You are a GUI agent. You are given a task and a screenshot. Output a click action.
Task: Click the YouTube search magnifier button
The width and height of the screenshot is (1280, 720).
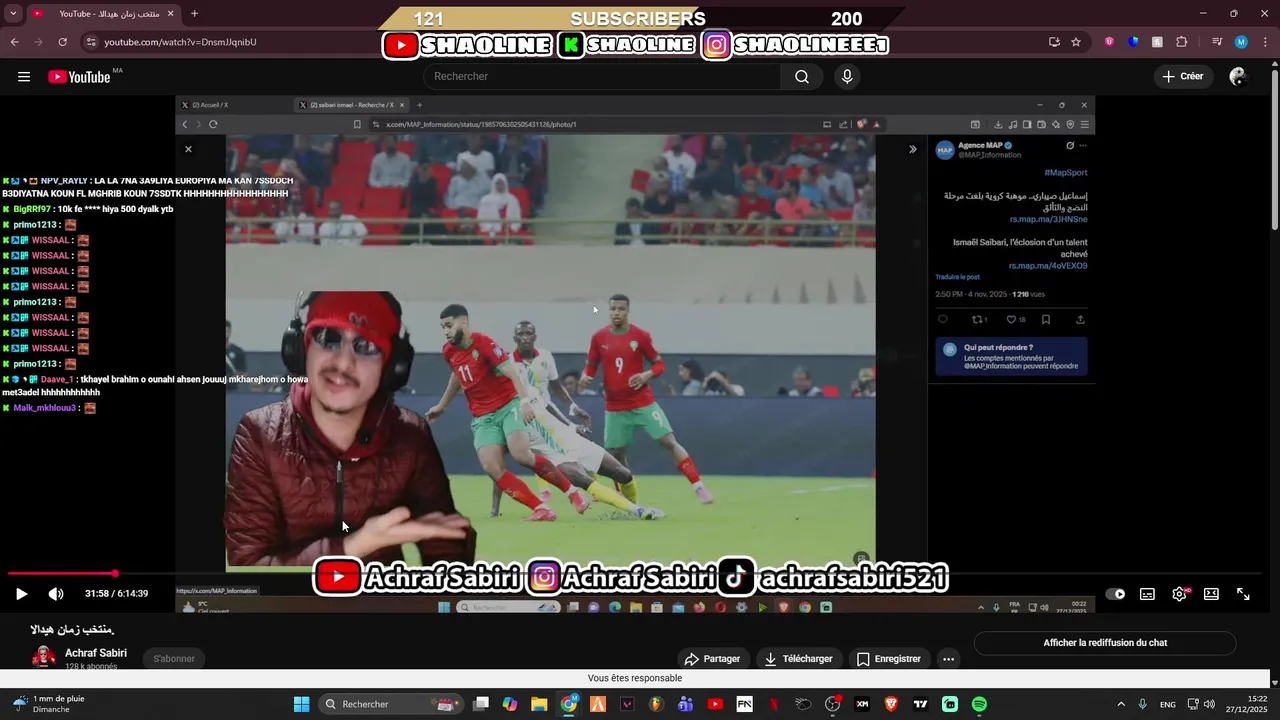tap(802, 77)
